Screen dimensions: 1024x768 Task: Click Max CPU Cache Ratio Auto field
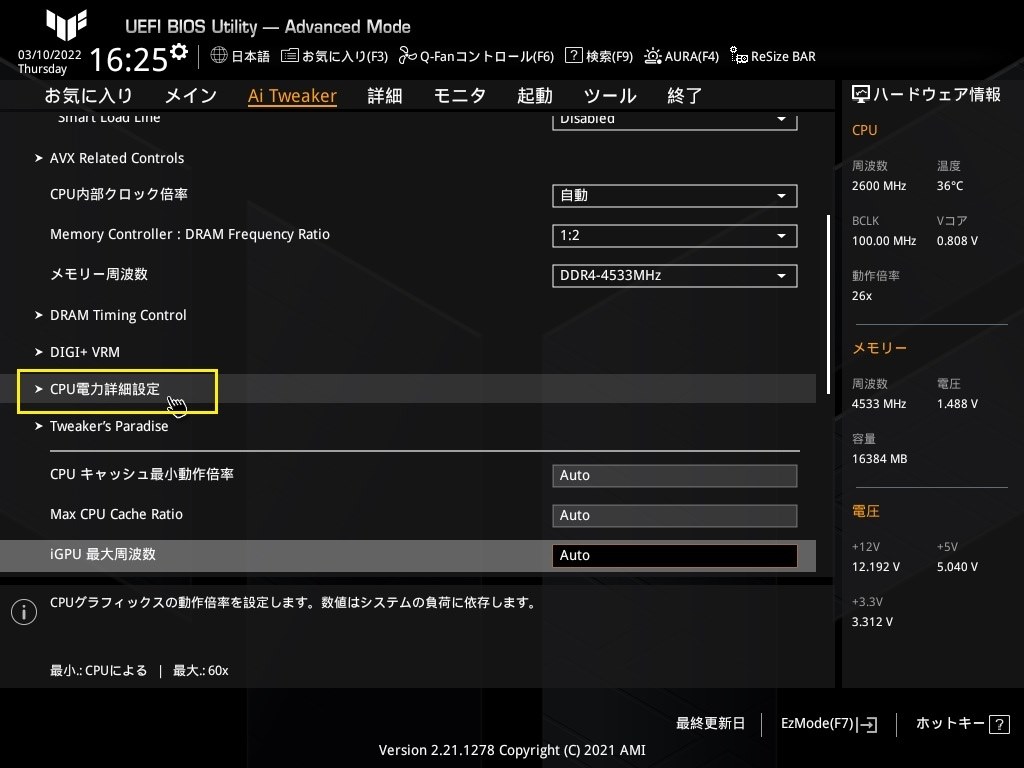point(675,515)
